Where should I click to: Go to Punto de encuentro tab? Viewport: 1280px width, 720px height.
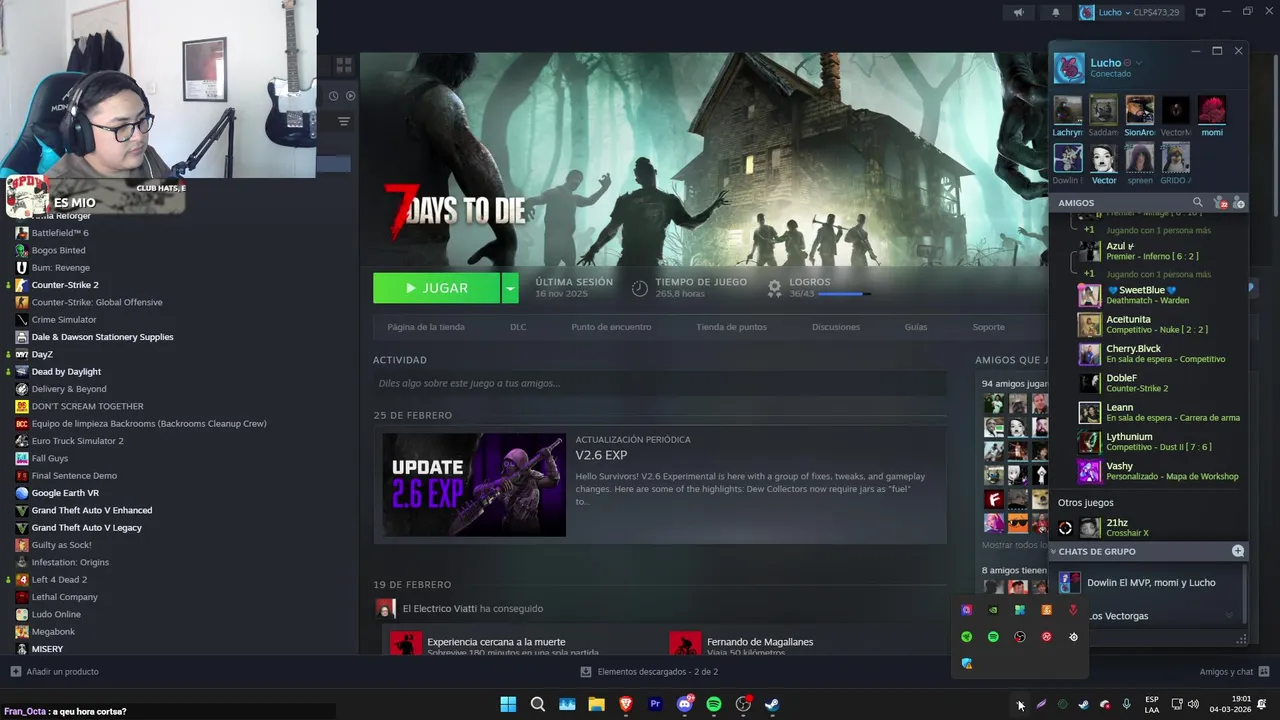click(x=611, y=327)
